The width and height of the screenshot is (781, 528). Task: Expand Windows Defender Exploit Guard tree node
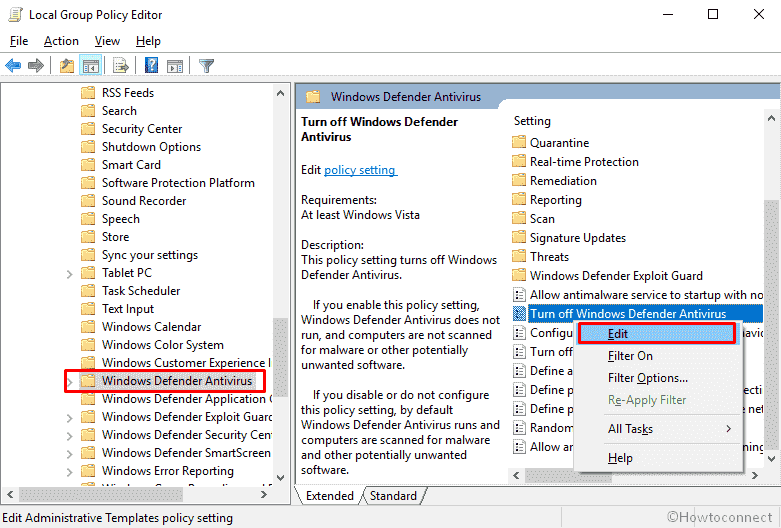[x=69, y=417]
